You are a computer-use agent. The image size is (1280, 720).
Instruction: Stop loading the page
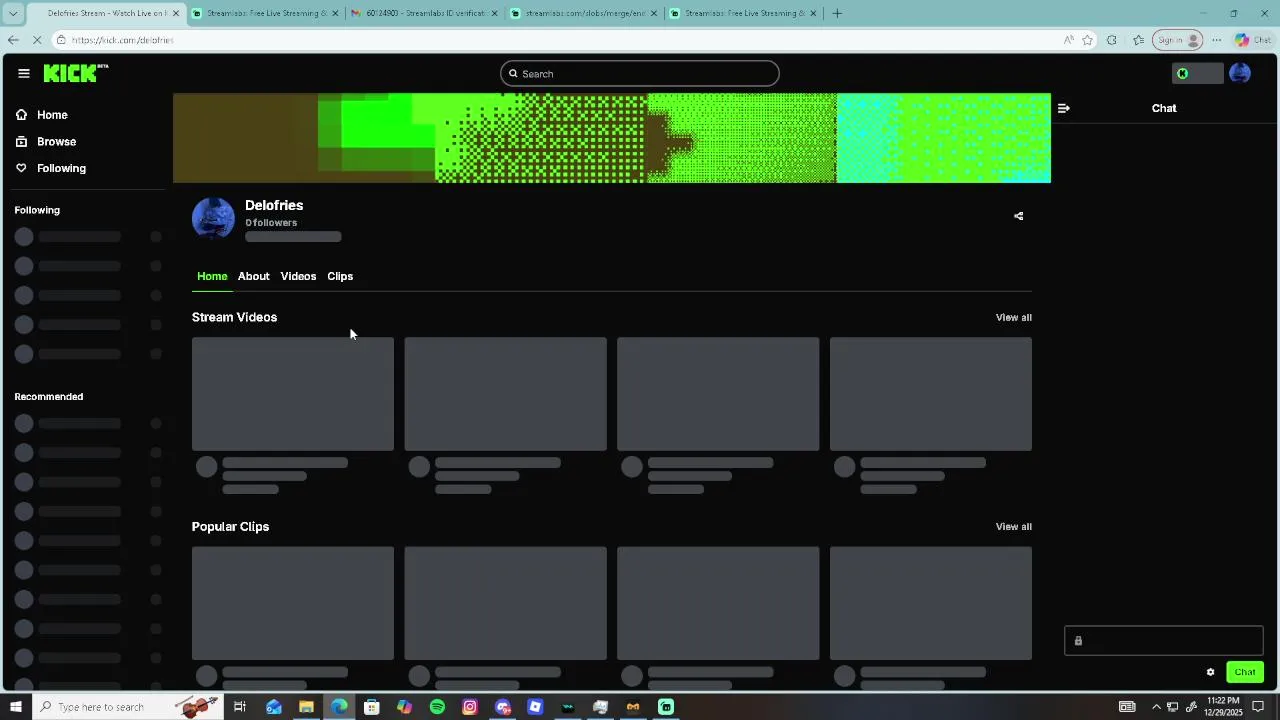click(x=37, y=40)
